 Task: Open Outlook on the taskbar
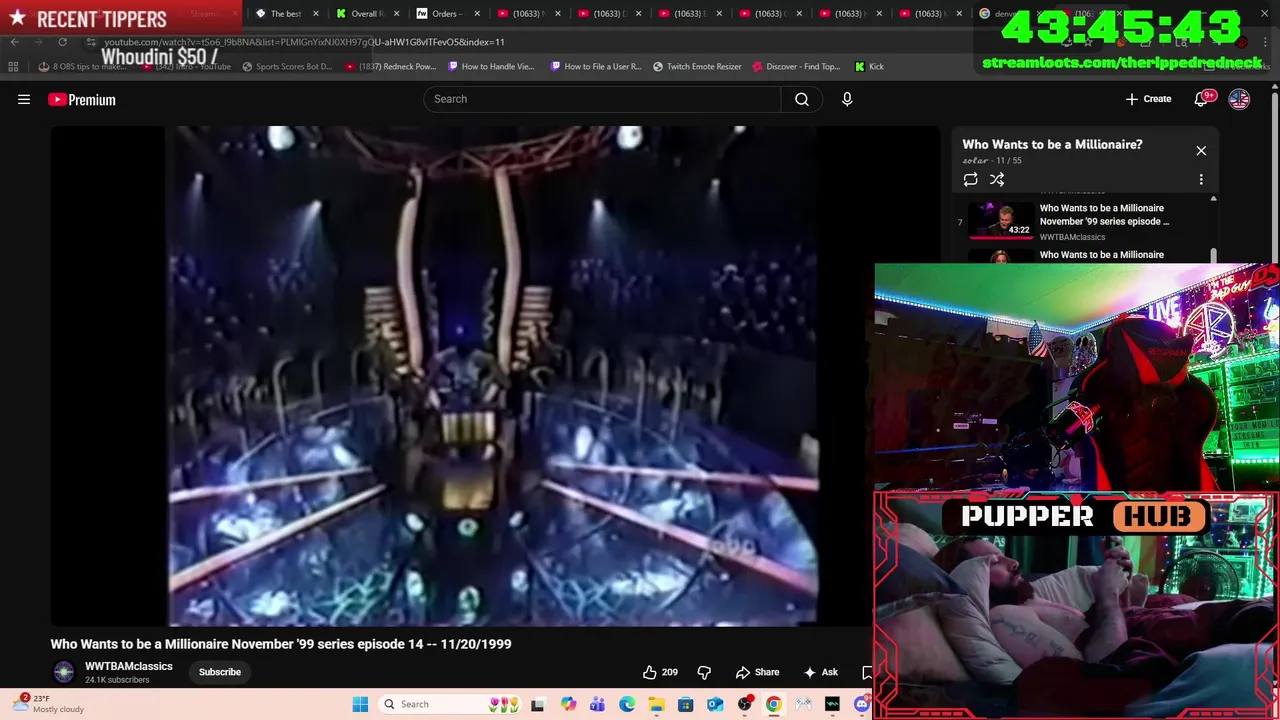coord(715,705)
